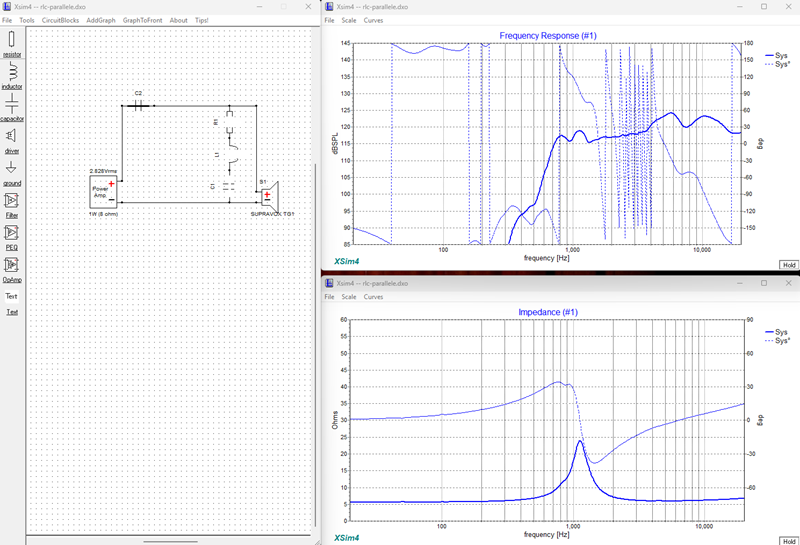Open Scale menu of Frequency Response window
The width and height of the screenshot is (800, 545).
pos(349,20)
